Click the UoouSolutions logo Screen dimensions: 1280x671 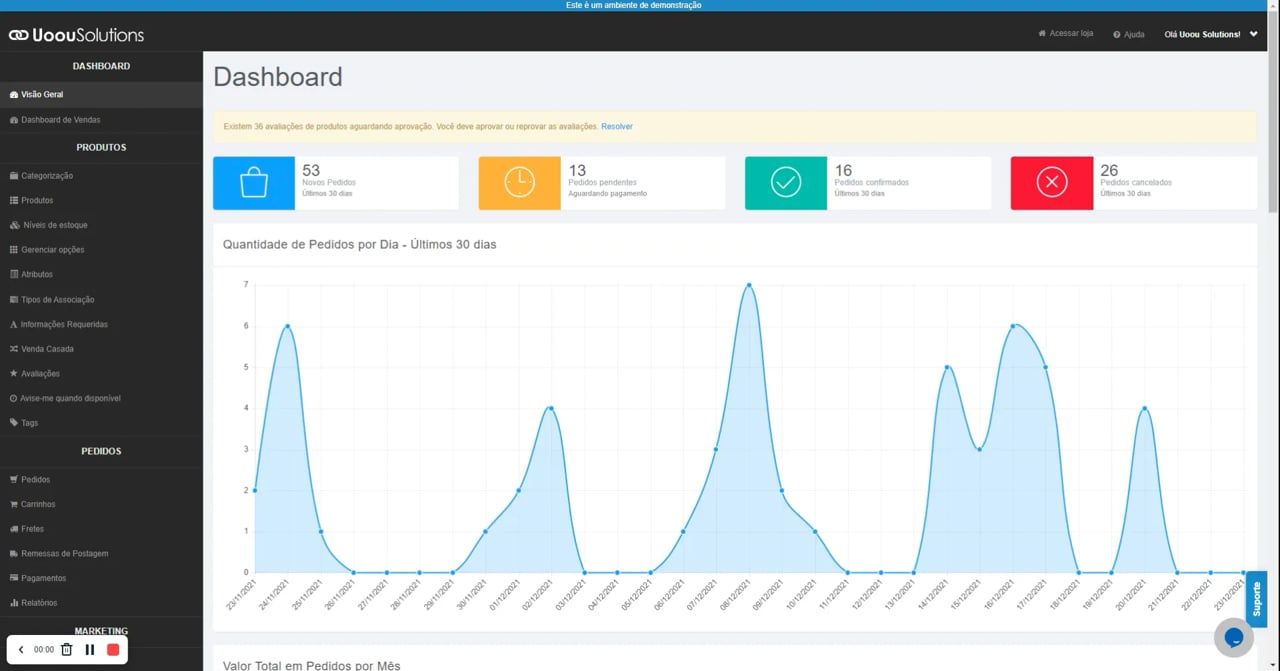pos(77,35)
